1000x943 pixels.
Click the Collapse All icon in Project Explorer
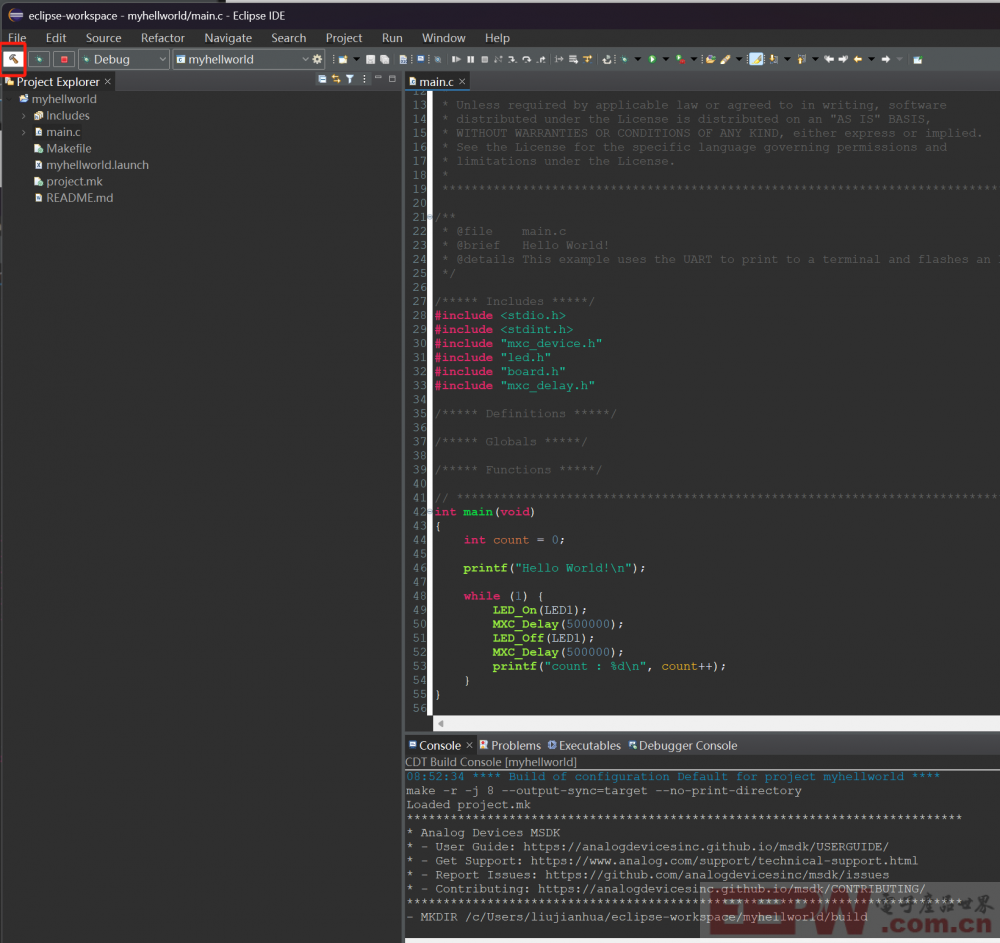322,79
